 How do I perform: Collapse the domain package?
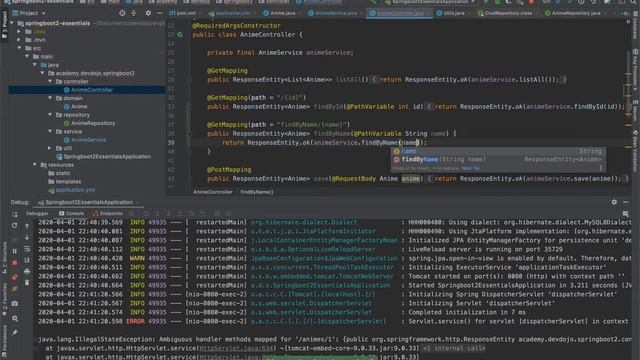[x=50, y=98]
